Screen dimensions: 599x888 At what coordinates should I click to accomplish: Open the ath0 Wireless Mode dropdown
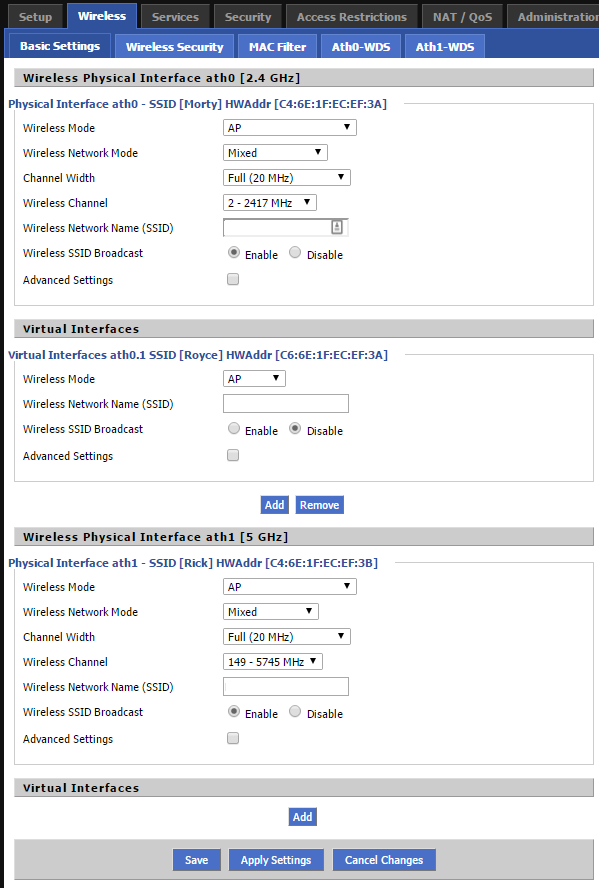click(289, 127)
